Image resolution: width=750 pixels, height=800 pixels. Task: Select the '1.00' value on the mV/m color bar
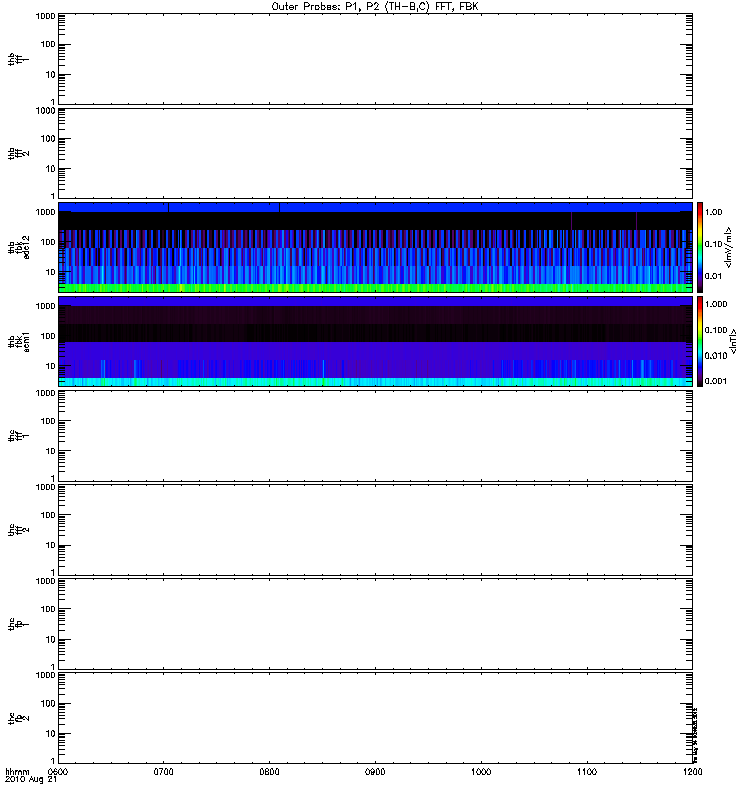coord(713,212)
